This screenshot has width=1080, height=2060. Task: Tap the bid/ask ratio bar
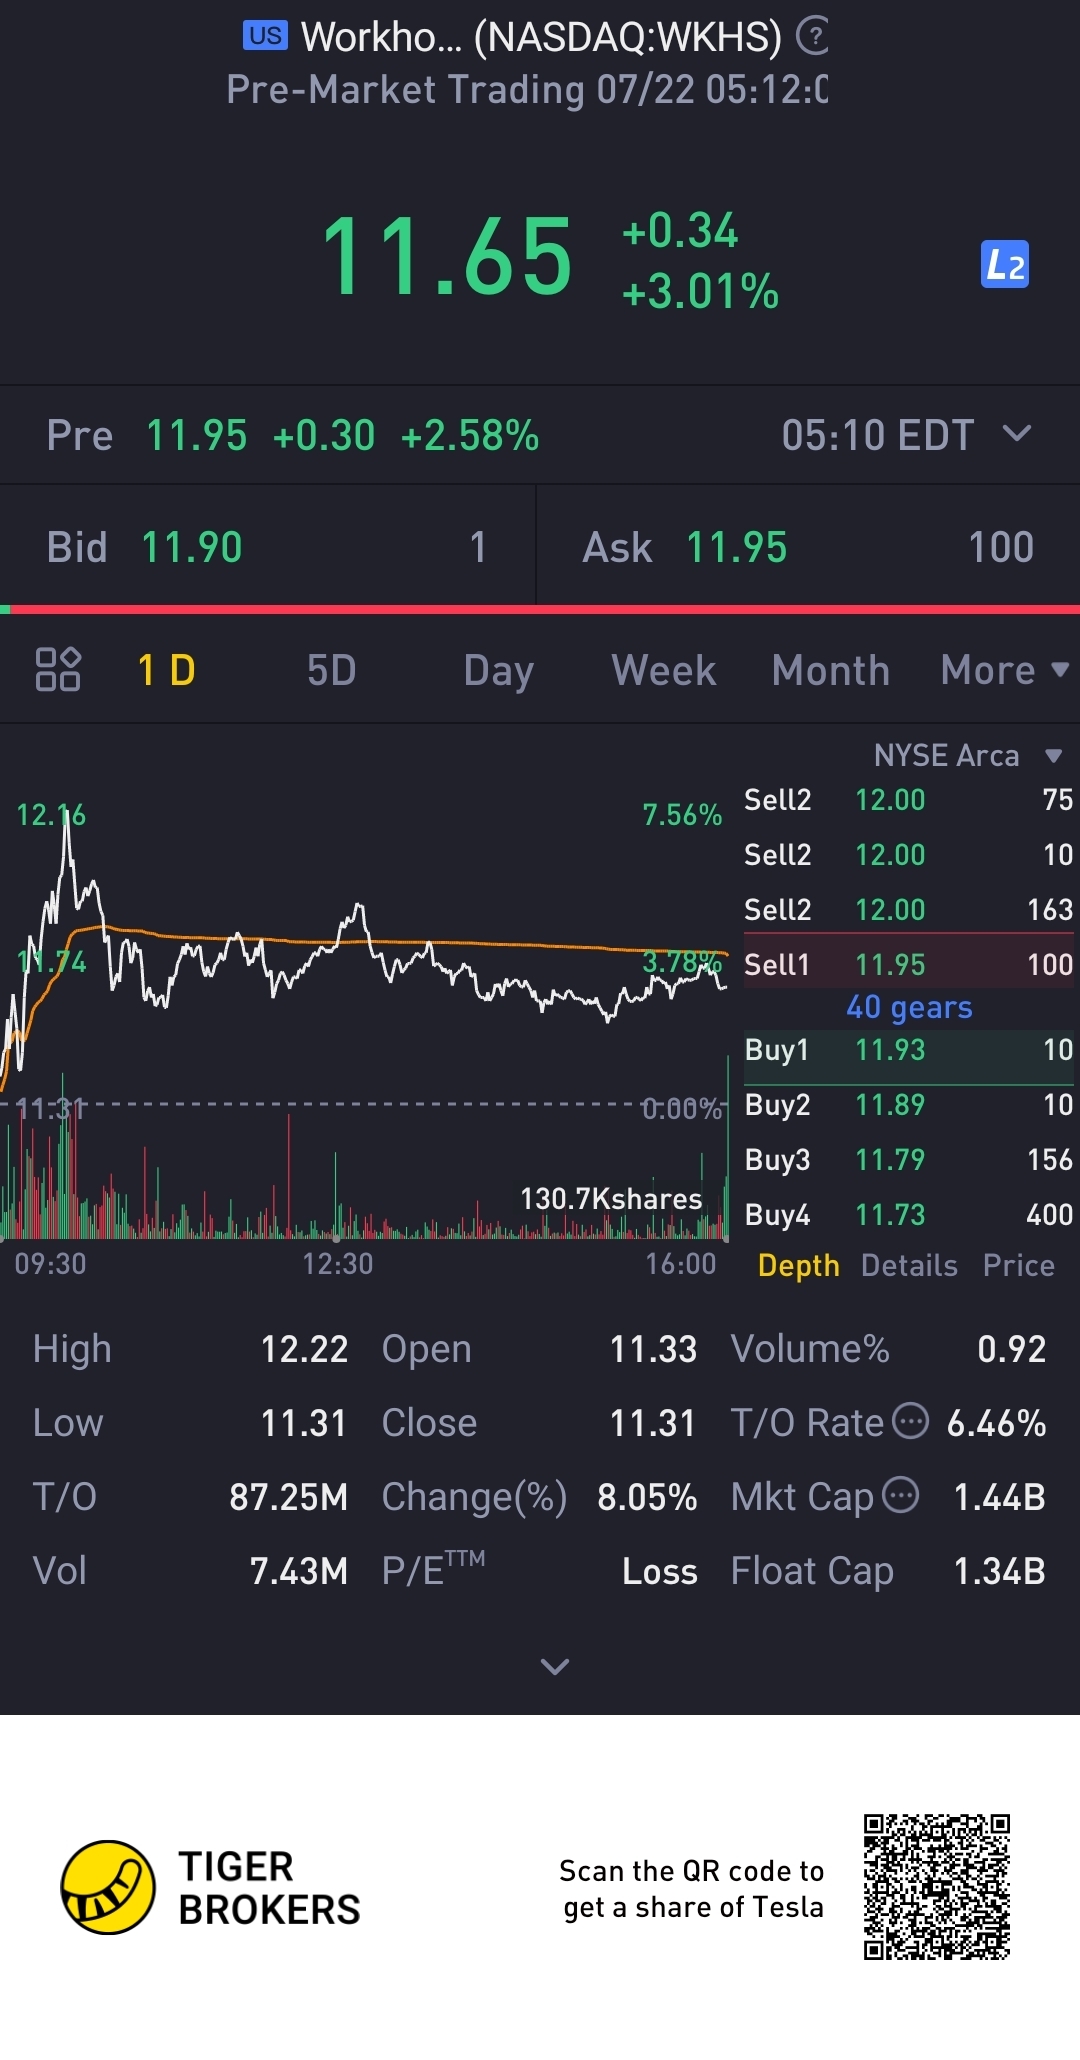coord(540,609)
